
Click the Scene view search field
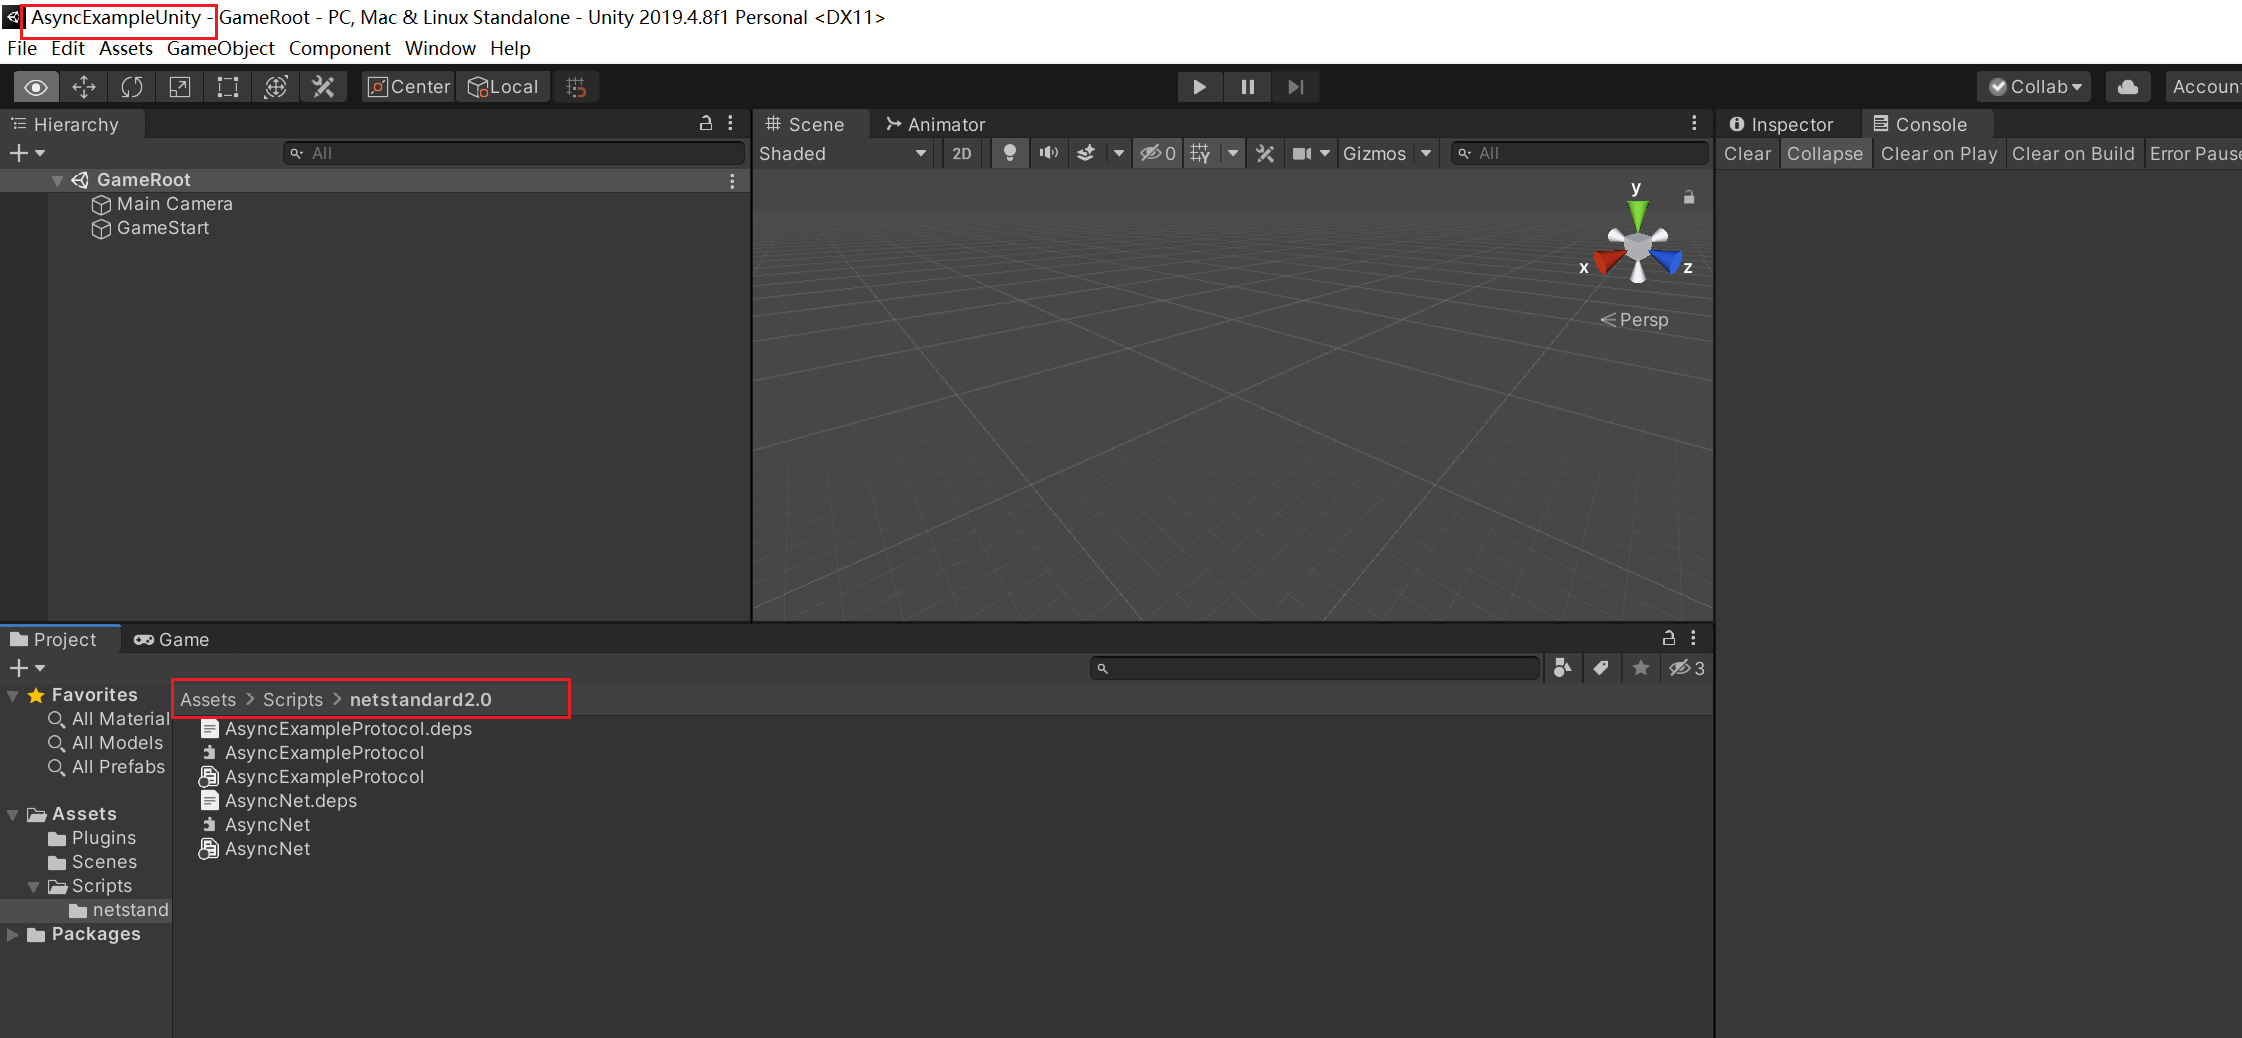(x=1580, y=153)
